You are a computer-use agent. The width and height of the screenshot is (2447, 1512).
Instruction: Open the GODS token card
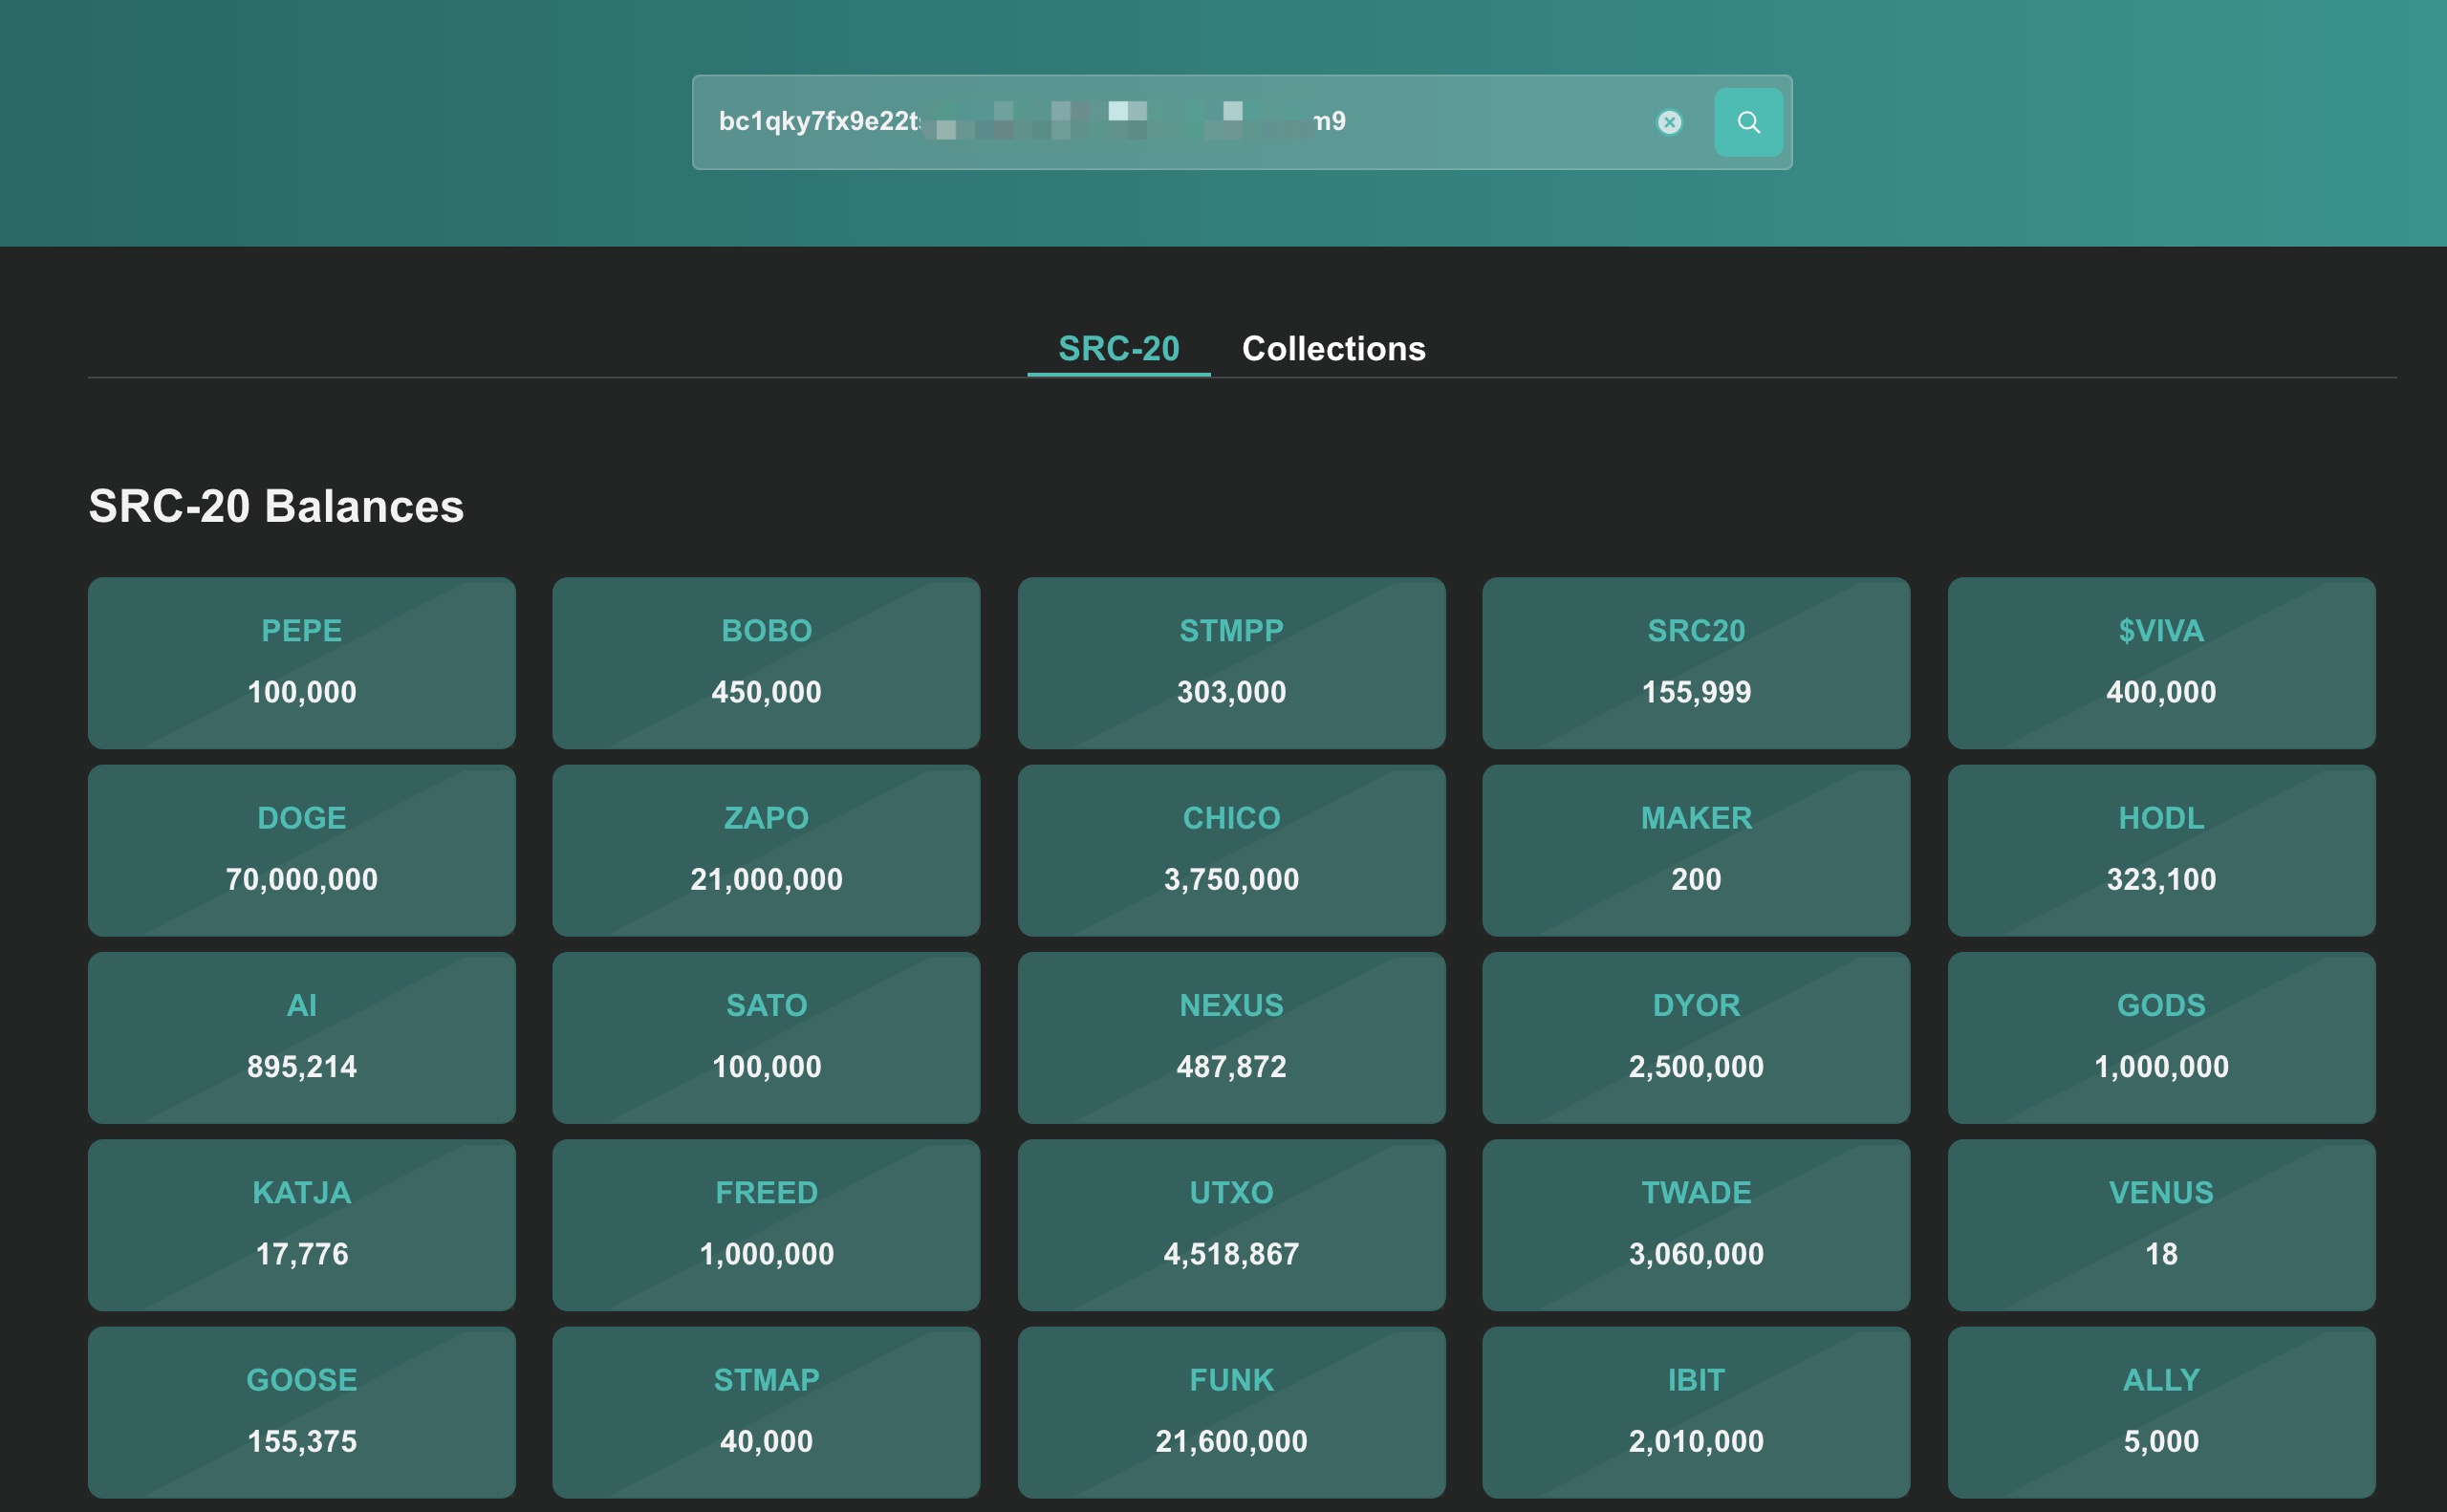[2160, 1037]
